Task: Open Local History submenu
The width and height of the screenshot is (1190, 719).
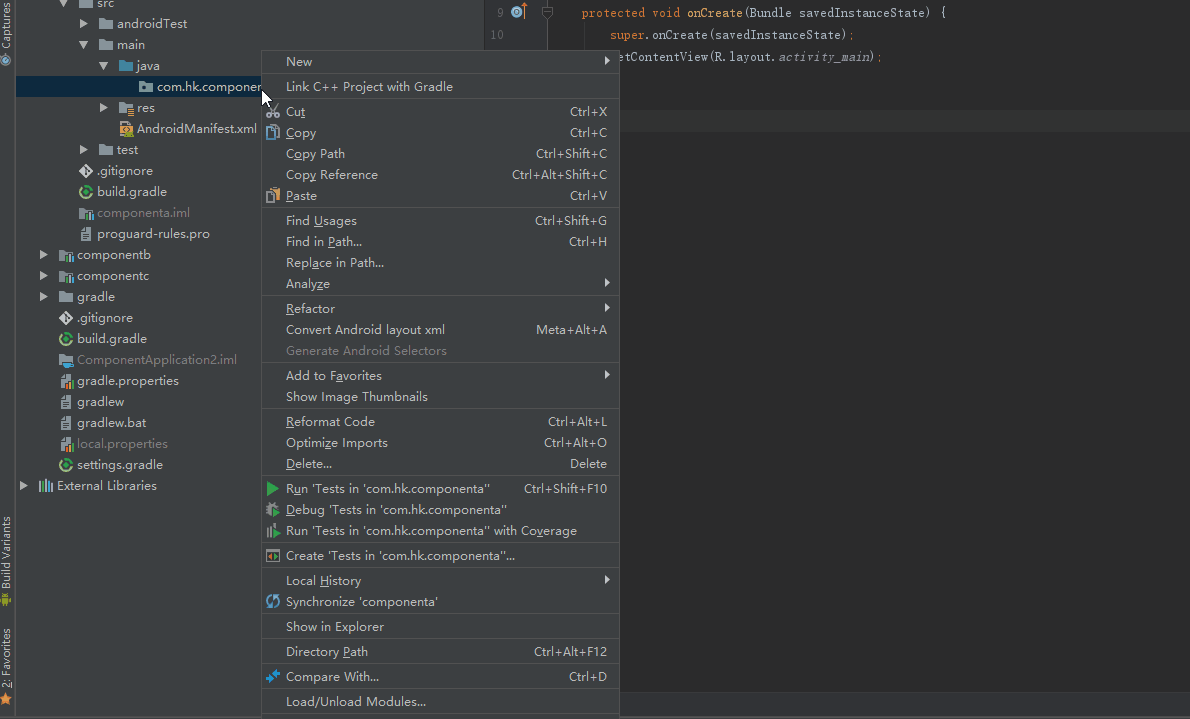Action: pyautogui.click(x=440, y=581)
